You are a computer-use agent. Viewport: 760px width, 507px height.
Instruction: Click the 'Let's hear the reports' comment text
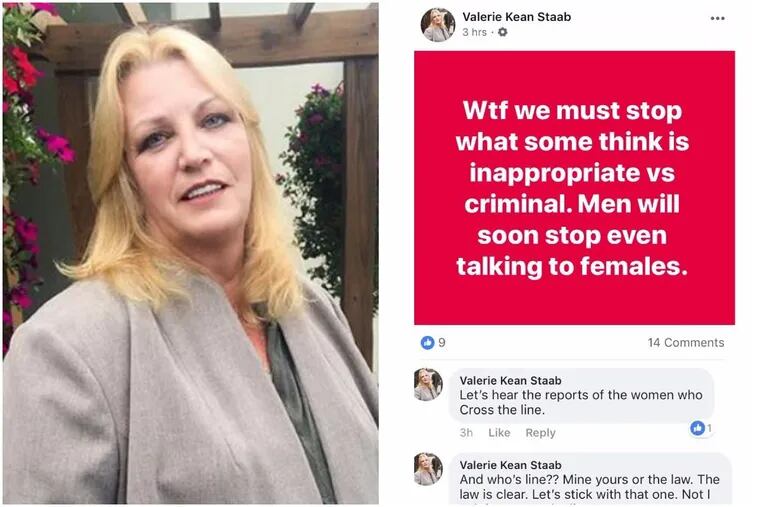[x=581, y=402]
